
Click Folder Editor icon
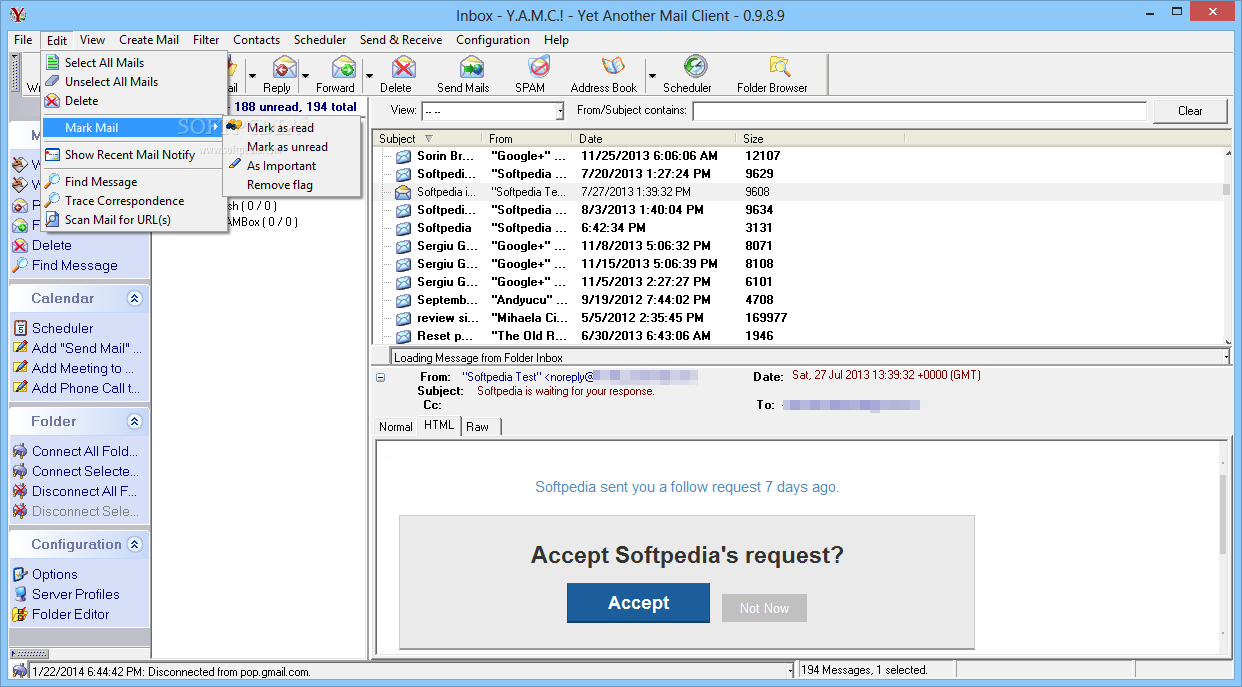[x=20, y=614]
